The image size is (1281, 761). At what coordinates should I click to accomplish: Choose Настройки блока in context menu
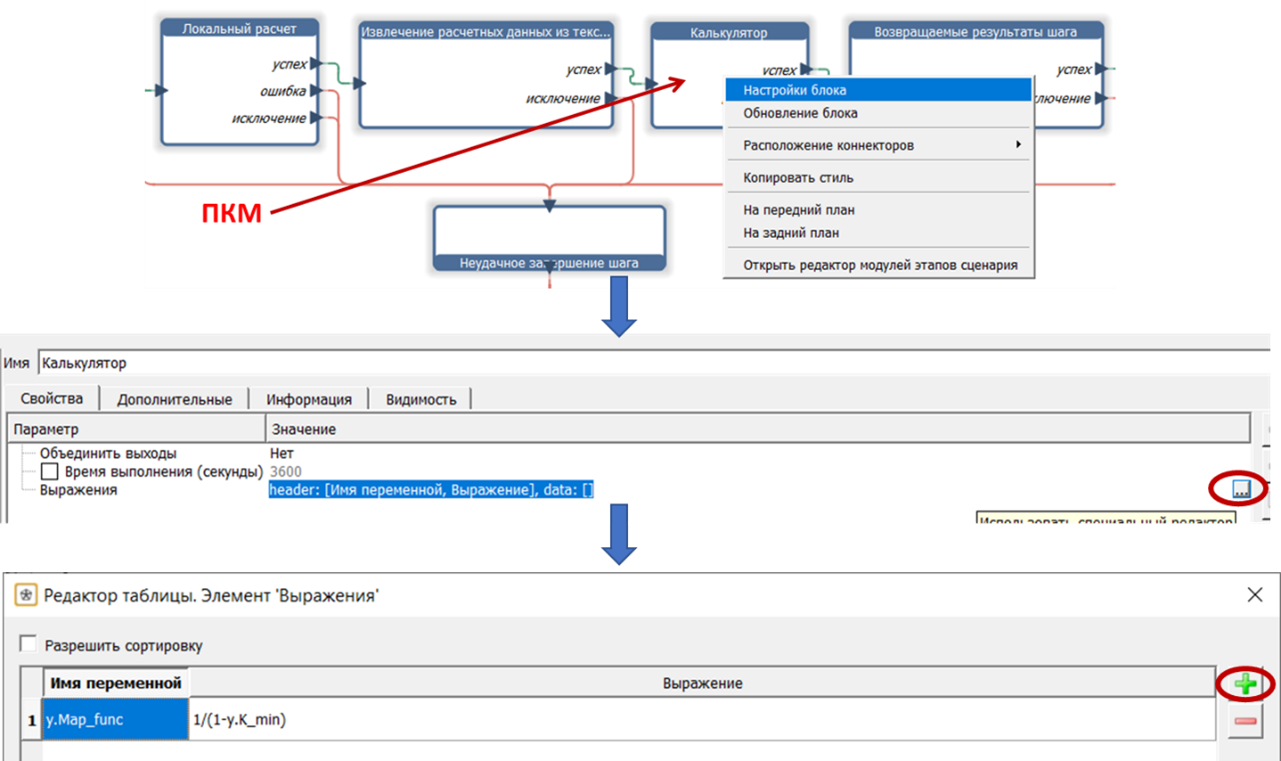tap(877, 90)
